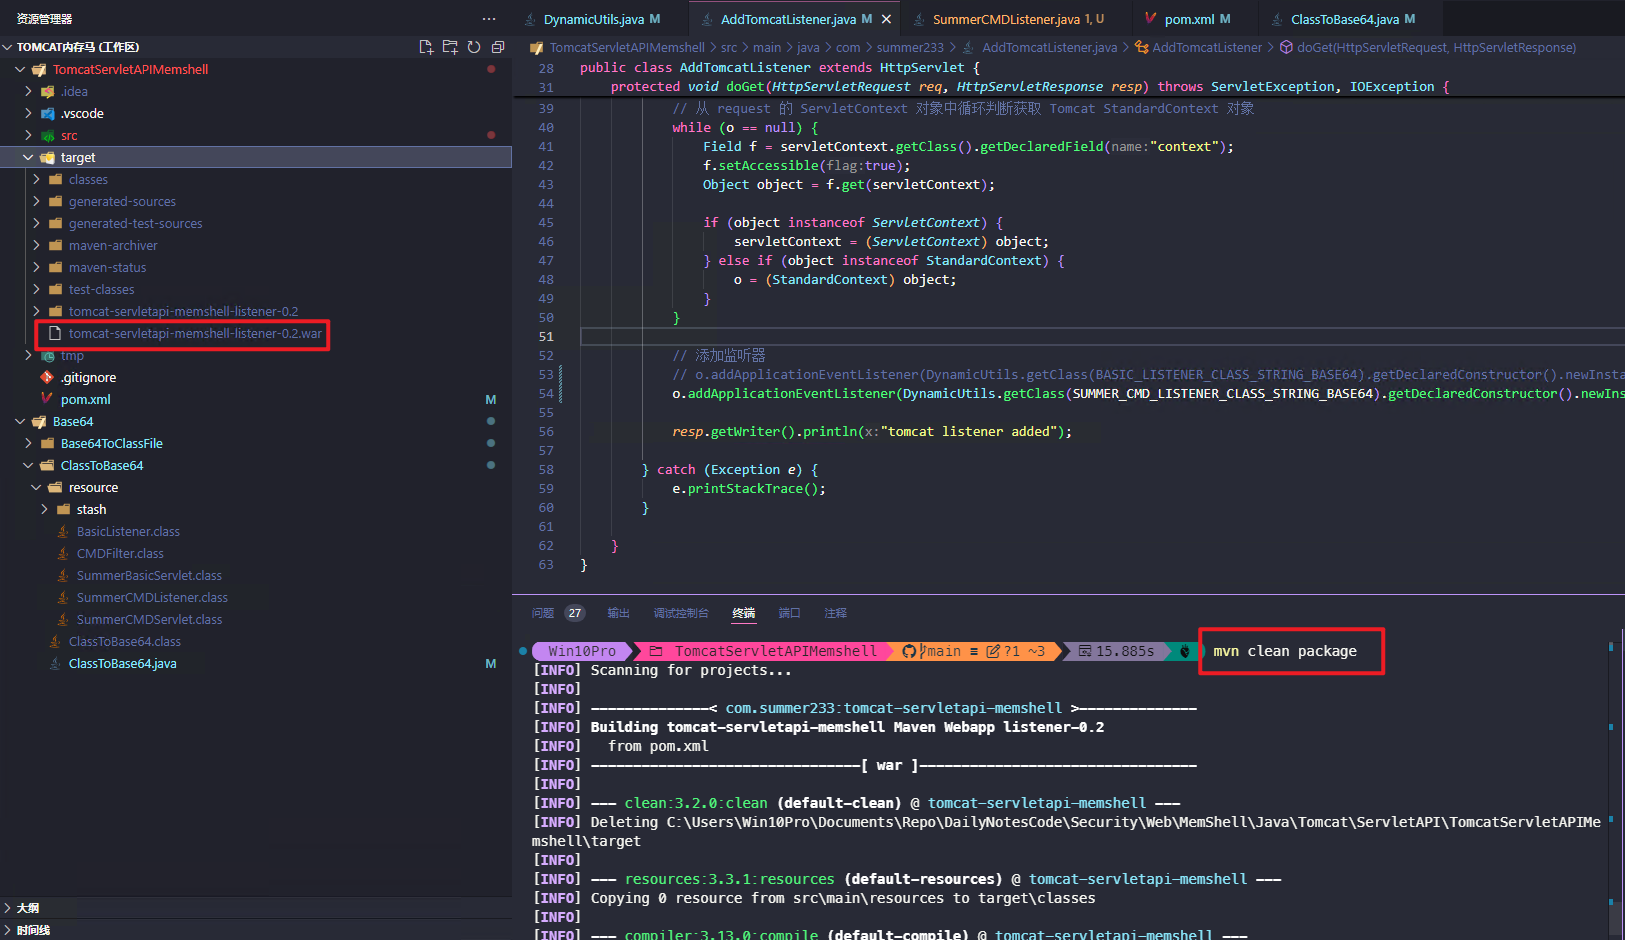Click the pom.xml Maven icon in explorer
This screenshot has height=940, width=1625.
click(47, 399)
